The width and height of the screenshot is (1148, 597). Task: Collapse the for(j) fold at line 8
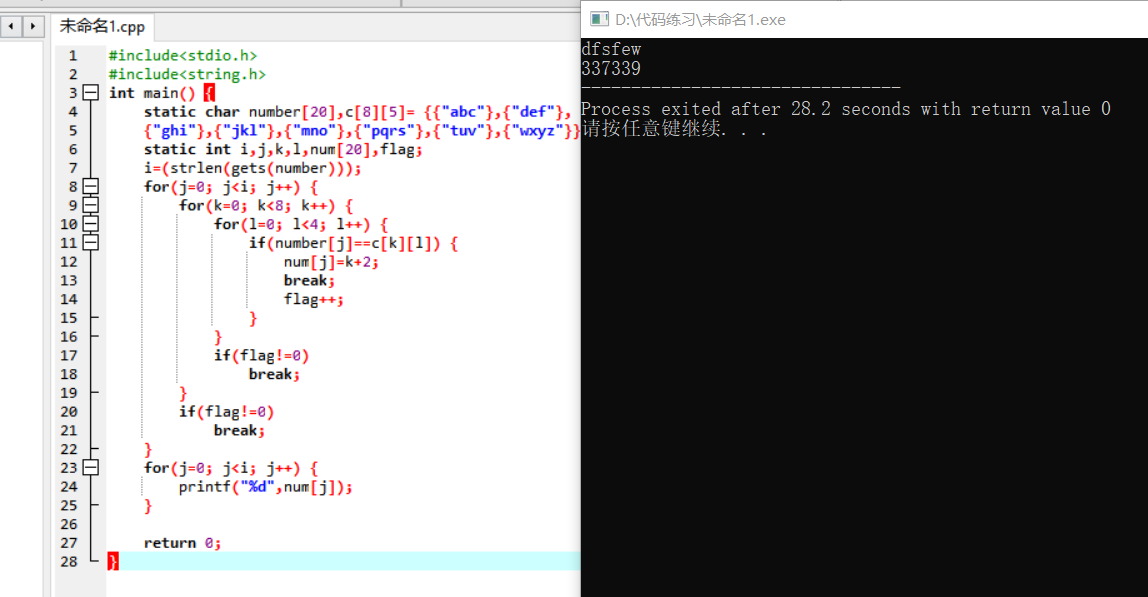[91, 187]
